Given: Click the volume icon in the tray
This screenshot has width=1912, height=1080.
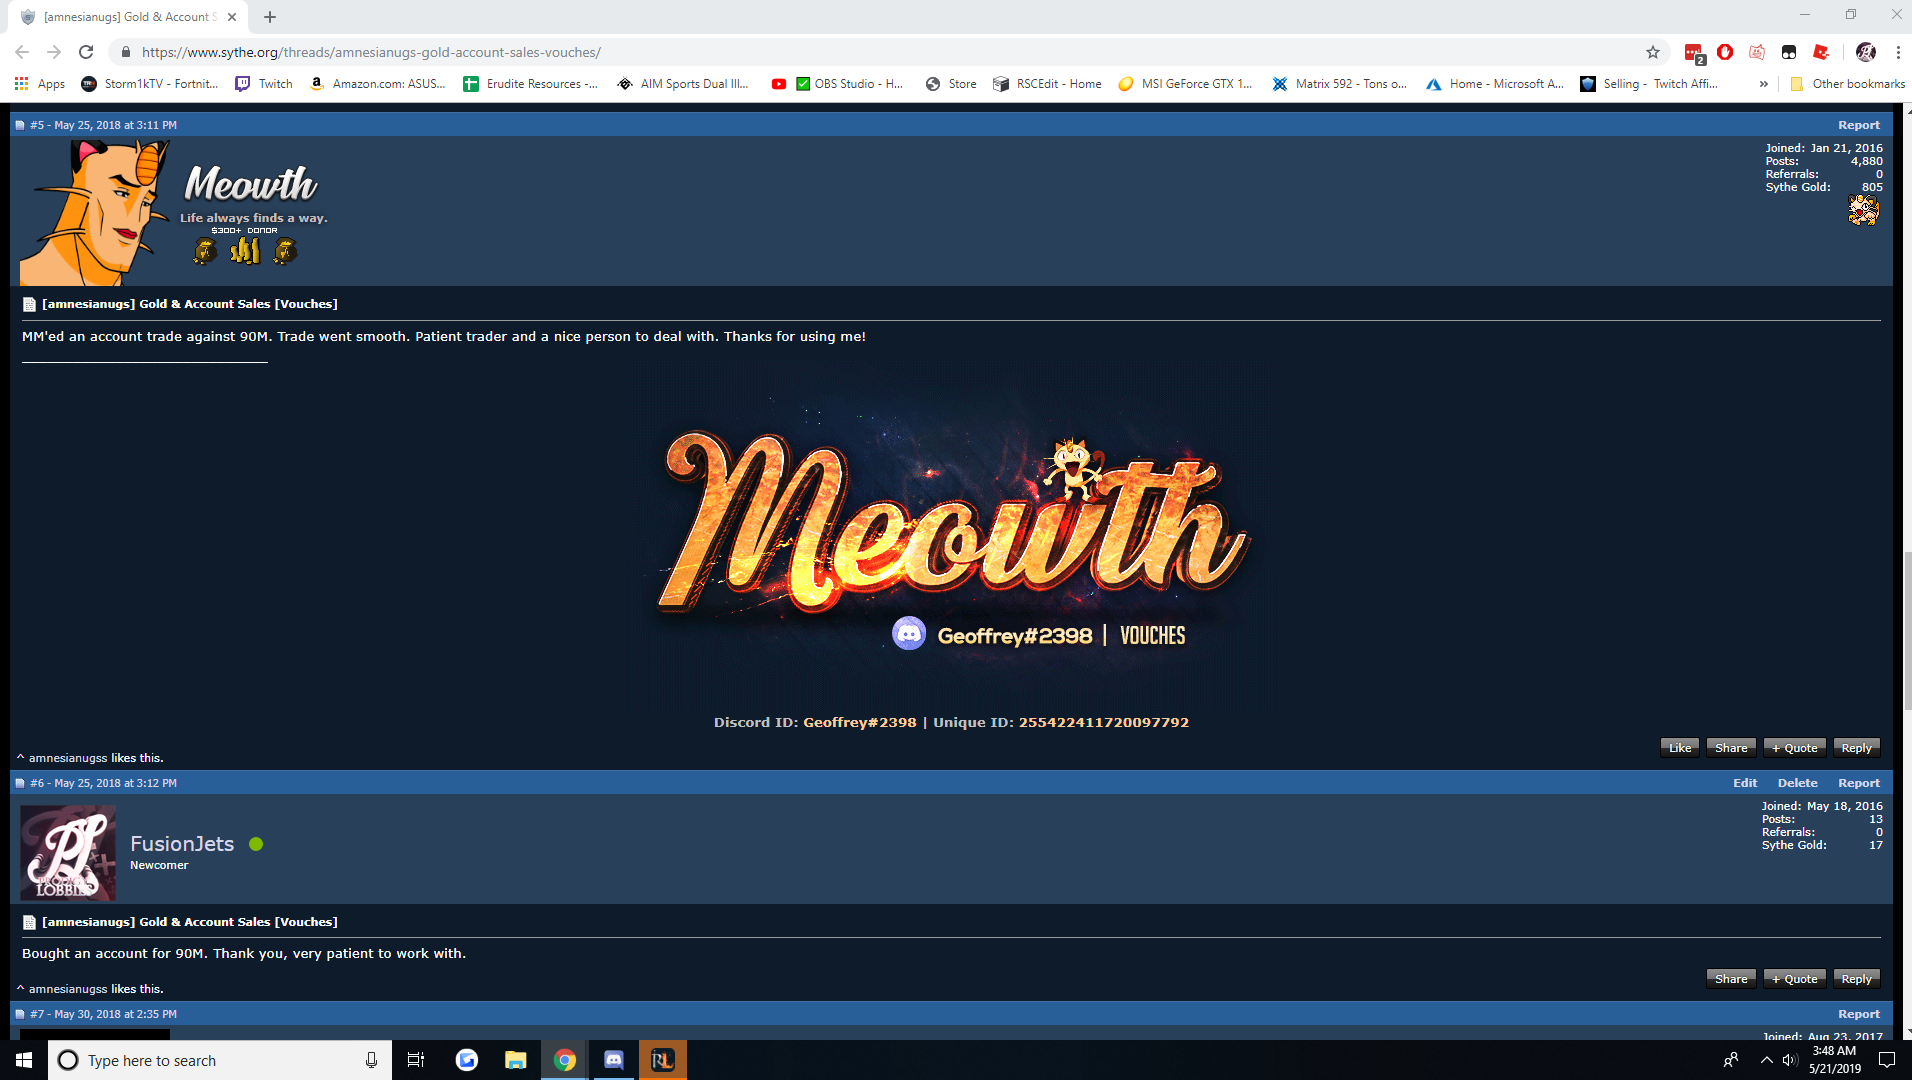Looking at the screenshot, I should [x=1790, y=1060].
